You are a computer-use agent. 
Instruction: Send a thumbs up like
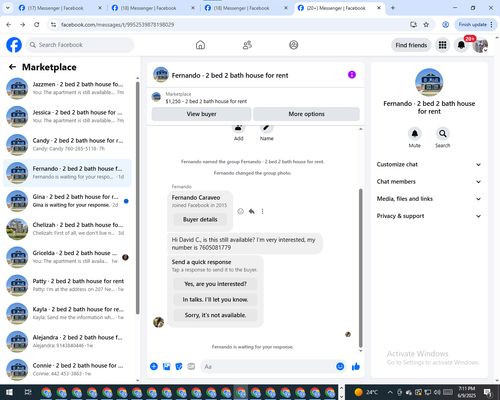point(356,367)
